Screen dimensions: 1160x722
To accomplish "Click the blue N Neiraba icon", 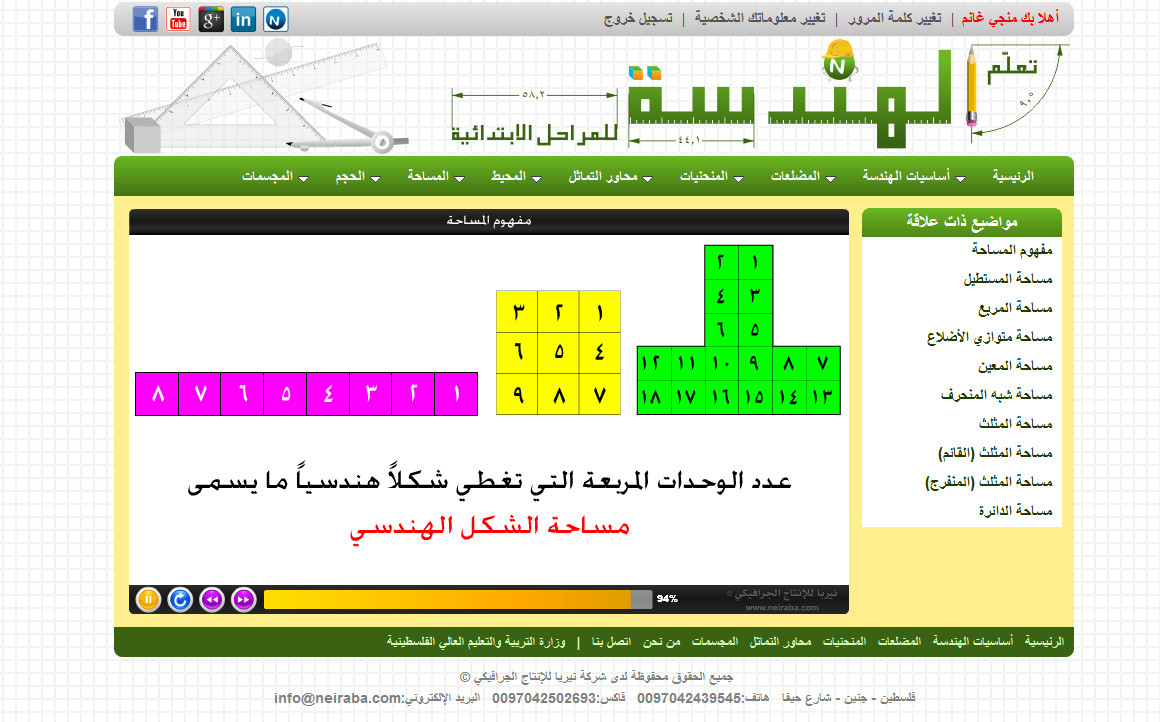I will click(x=276, y=19).
